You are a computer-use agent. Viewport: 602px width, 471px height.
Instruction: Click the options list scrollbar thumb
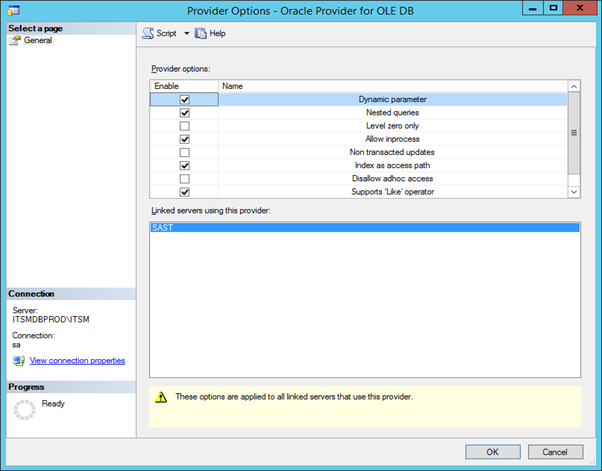574,133
